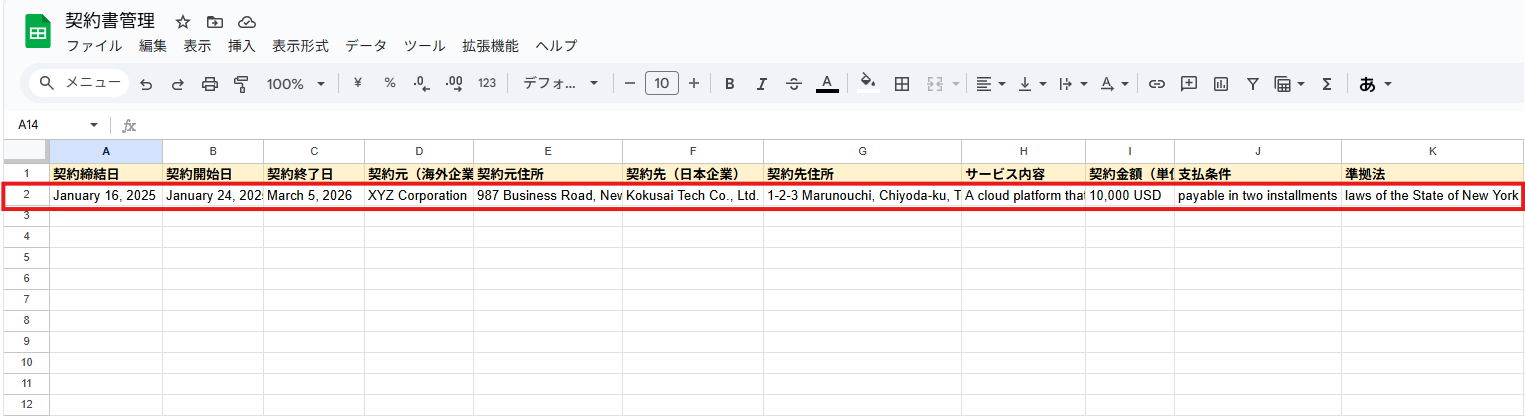This screenshot has height=416, width=1525.
Task: Open text rotation dropdown
Action: [1114, 84]
